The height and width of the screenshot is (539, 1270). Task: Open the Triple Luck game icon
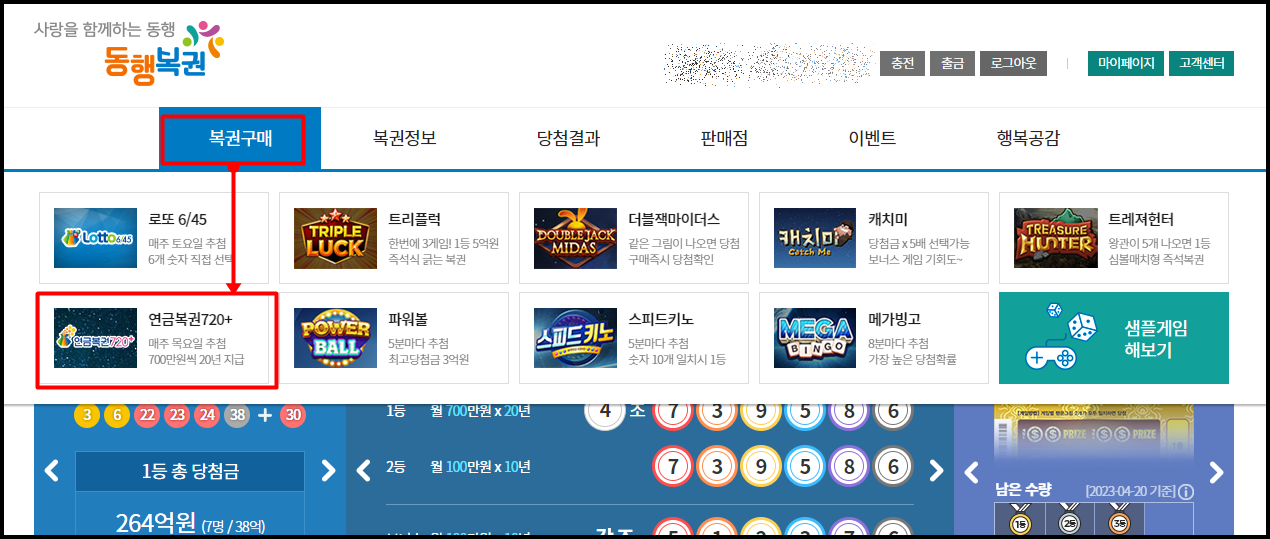(335, 237)
